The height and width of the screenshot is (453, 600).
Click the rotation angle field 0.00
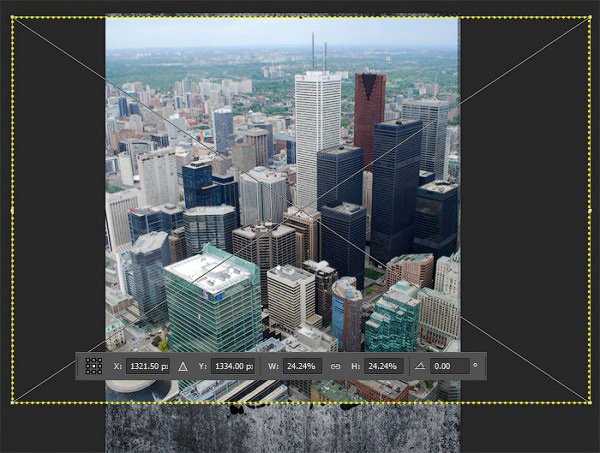450,366
